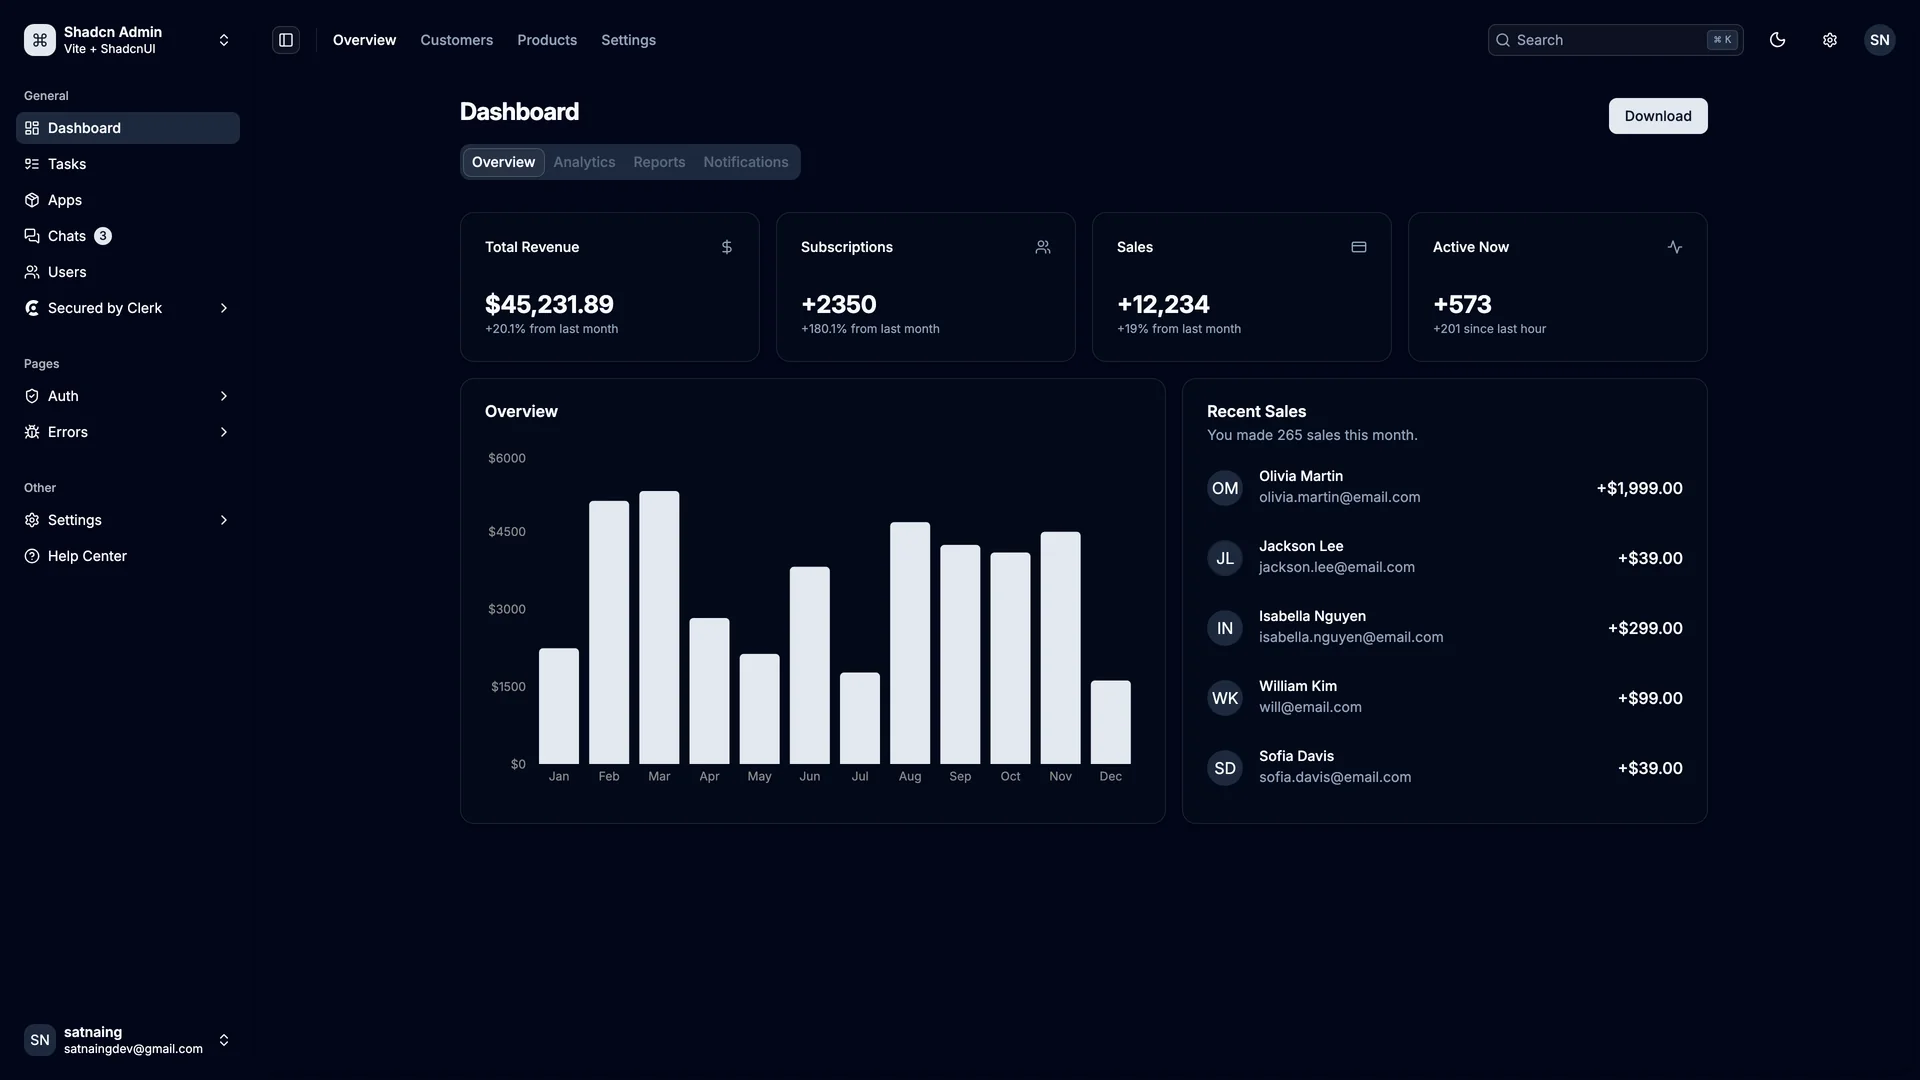Viewport: 1920px width, 1080px height.
Task: Open the Help Center
Action: (x=87, y=555)
